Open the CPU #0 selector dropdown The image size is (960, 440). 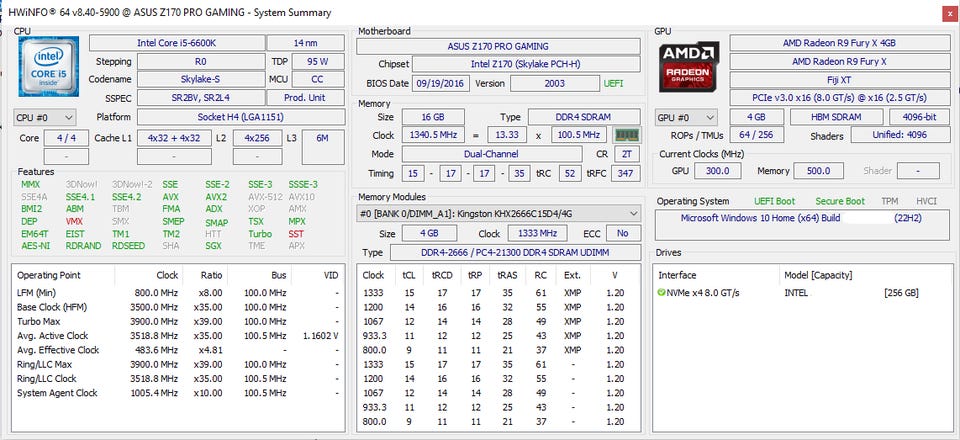tap(45, 117)
